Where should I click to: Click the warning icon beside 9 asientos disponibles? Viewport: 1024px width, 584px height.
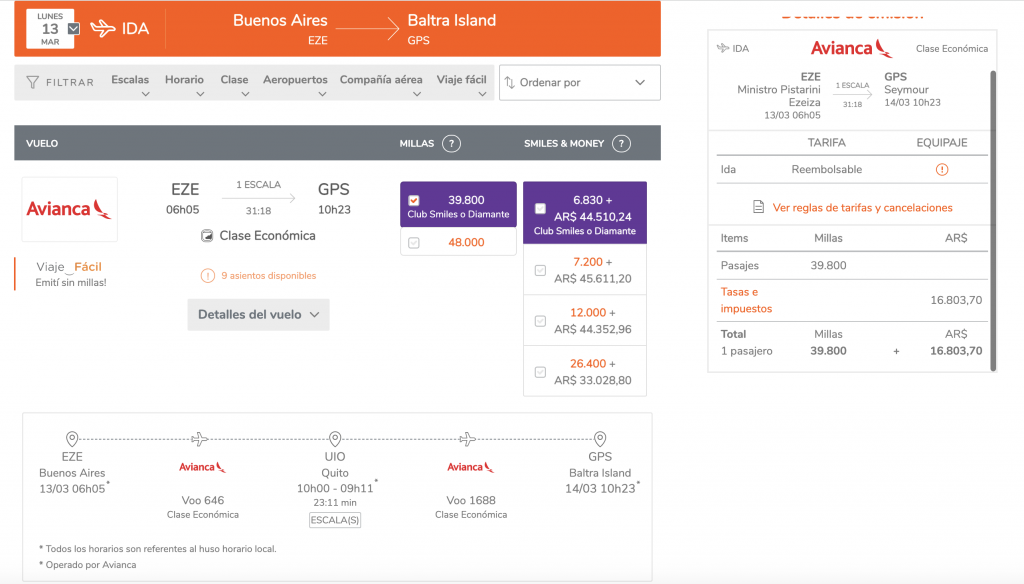click(x=208, y=276)
